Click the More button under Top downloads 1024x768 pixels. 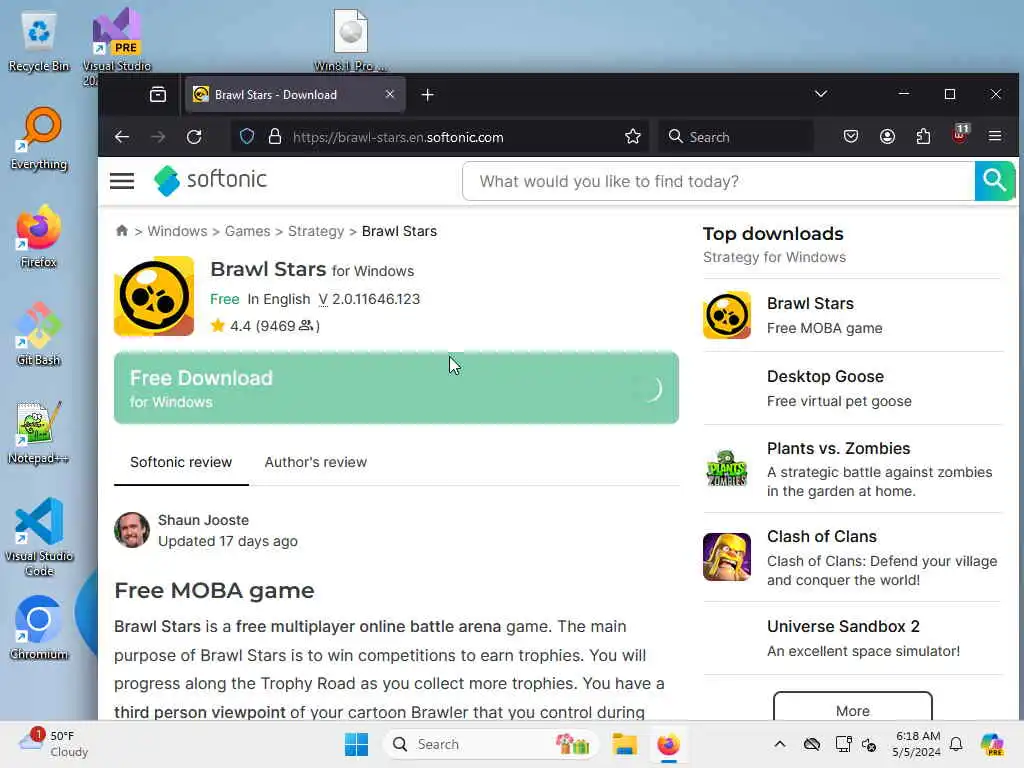[852, 709]
